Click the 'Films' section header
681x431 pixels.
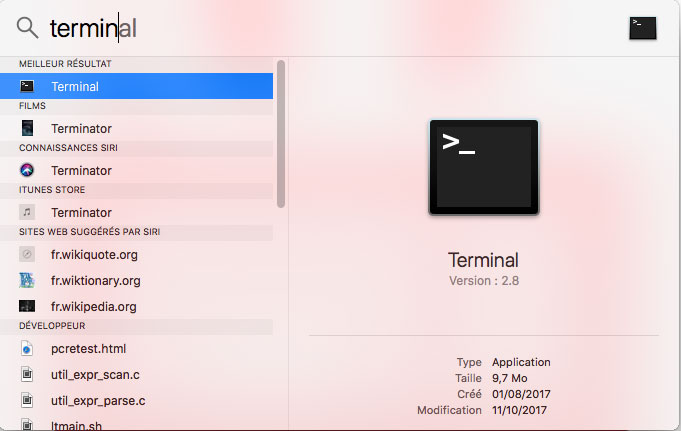click(x=32, y=106)
